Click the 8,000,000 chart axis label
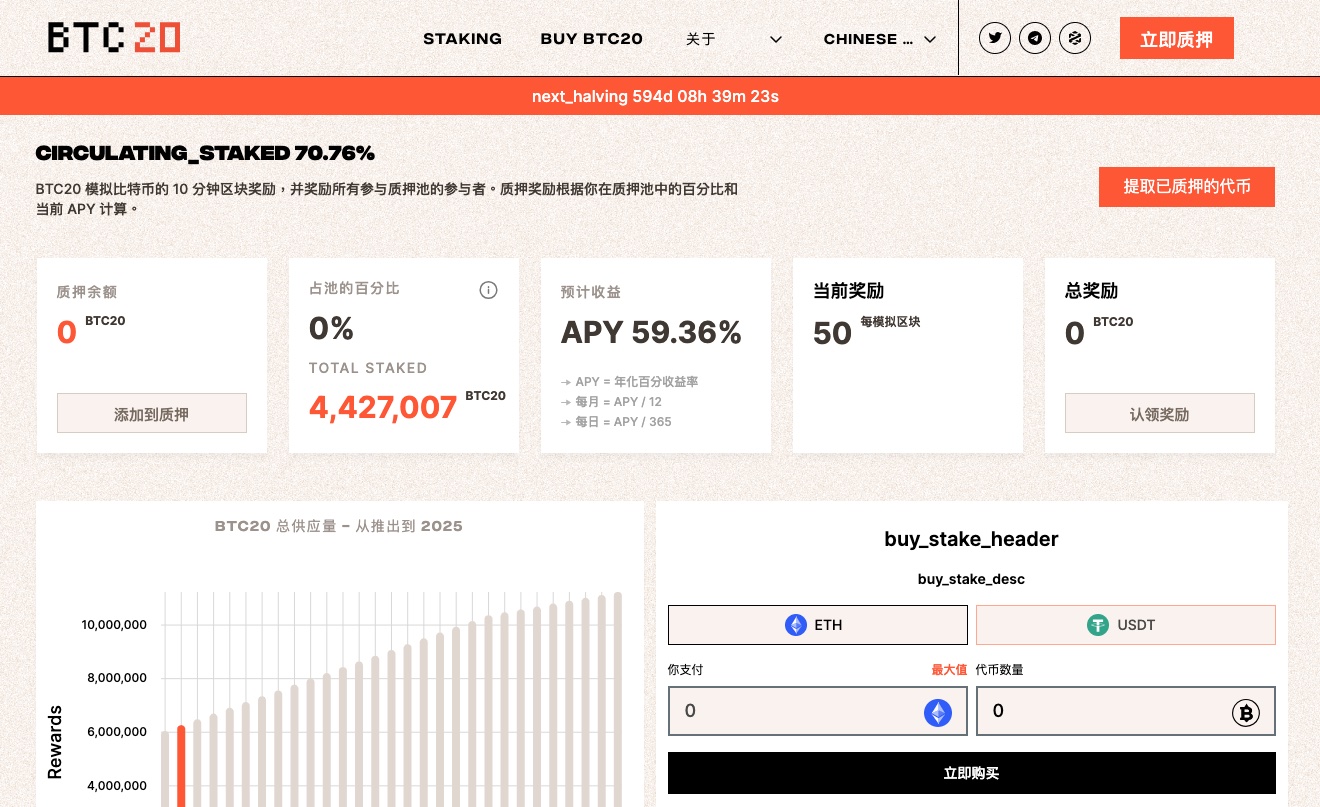Image resolution: width=1320 pixels, height=807 pixels. 117,678
